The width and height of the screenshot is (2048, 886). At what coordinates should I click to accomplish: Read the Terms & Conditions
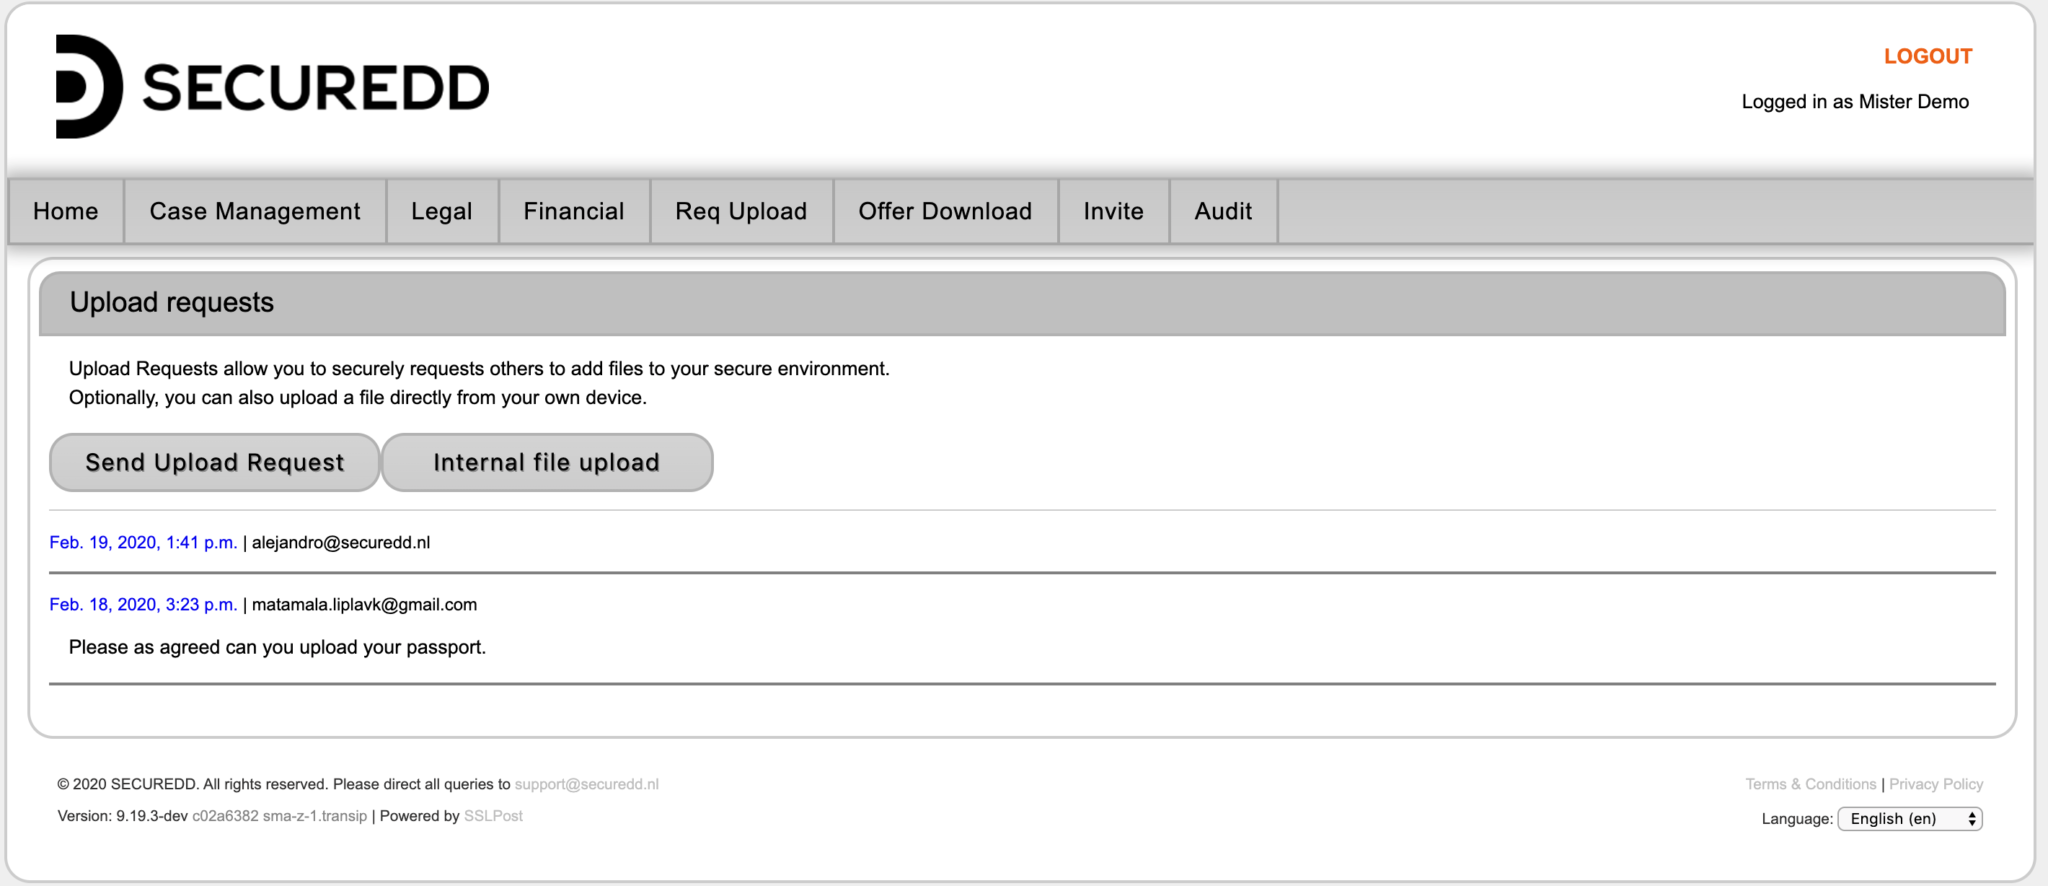pyautogui.click(x=1810, y=785)
